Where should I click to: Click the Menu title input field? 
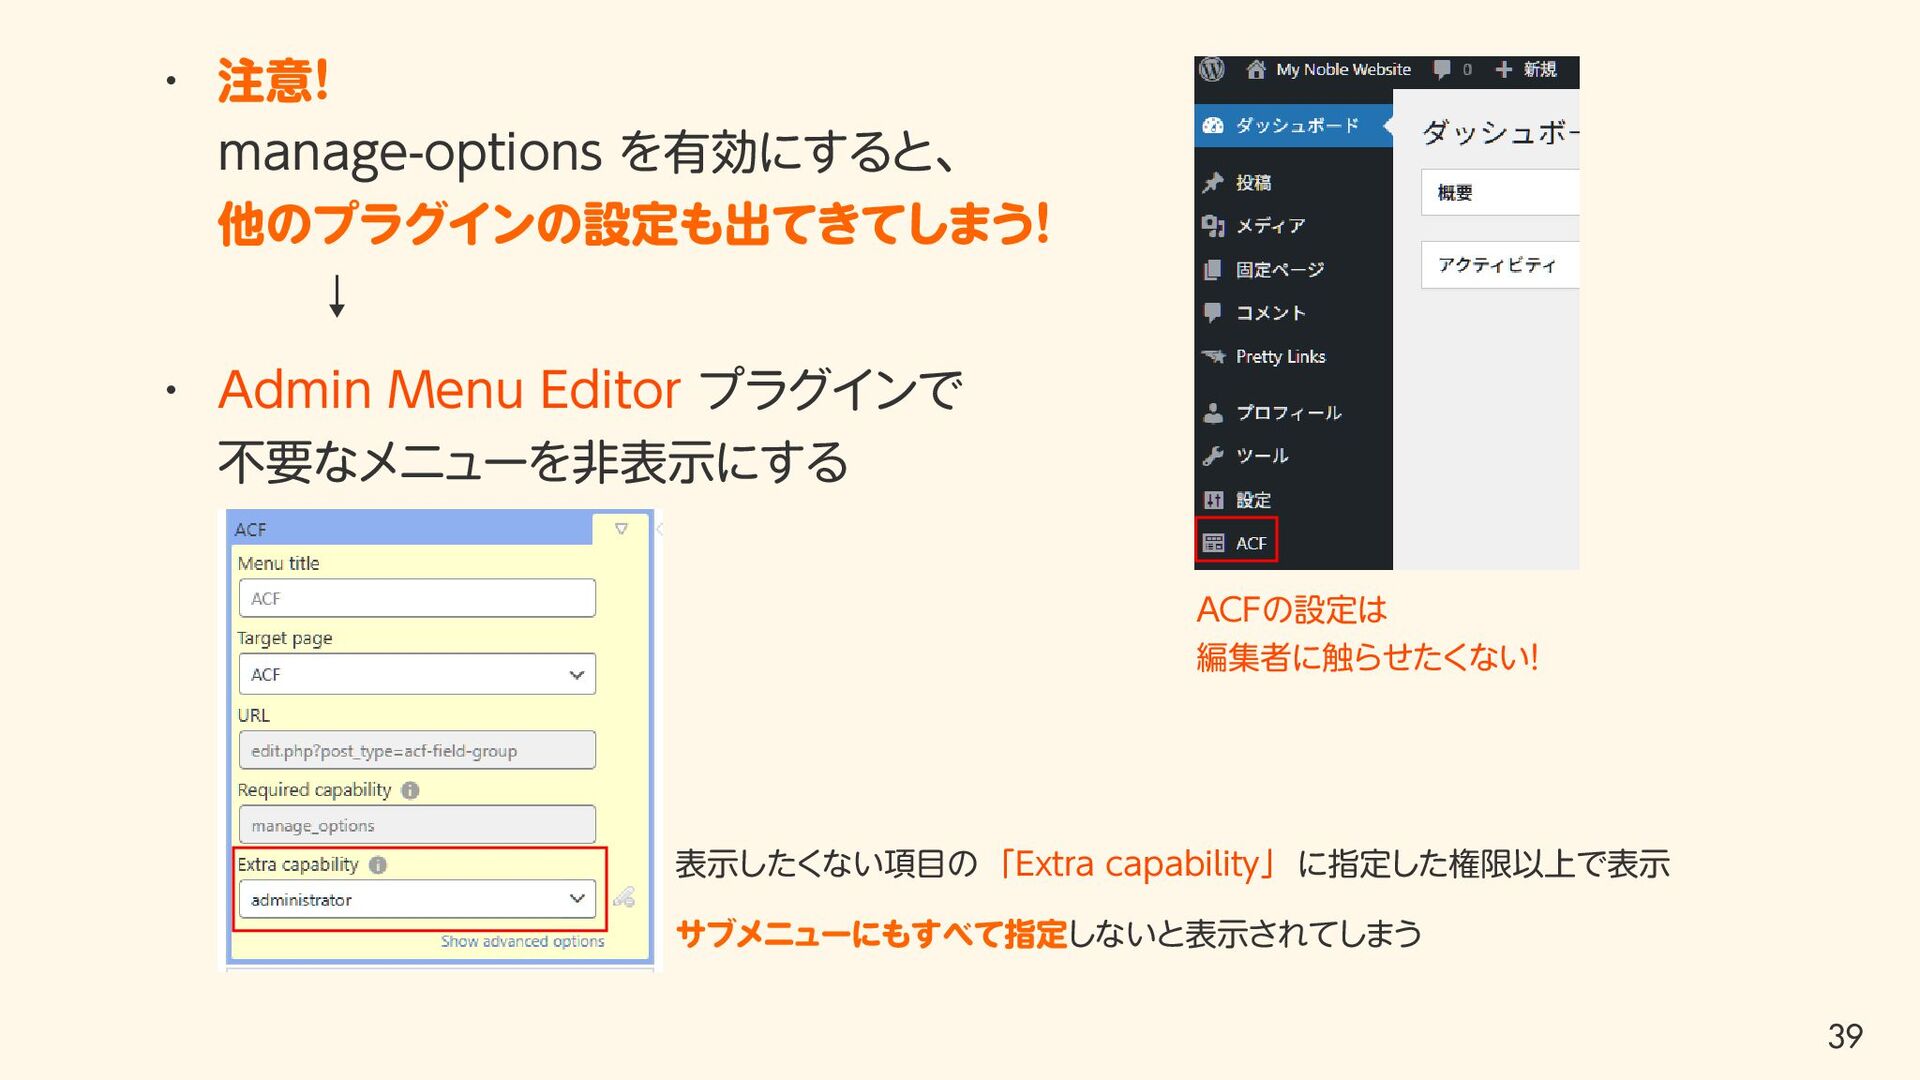[417, 598]
